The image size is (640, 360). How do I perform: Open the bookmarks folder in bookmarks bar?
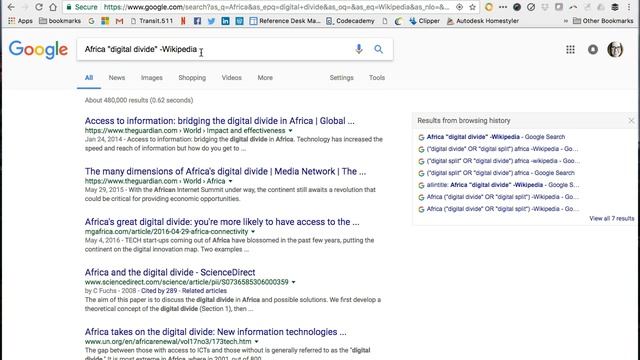click(60, 20)
